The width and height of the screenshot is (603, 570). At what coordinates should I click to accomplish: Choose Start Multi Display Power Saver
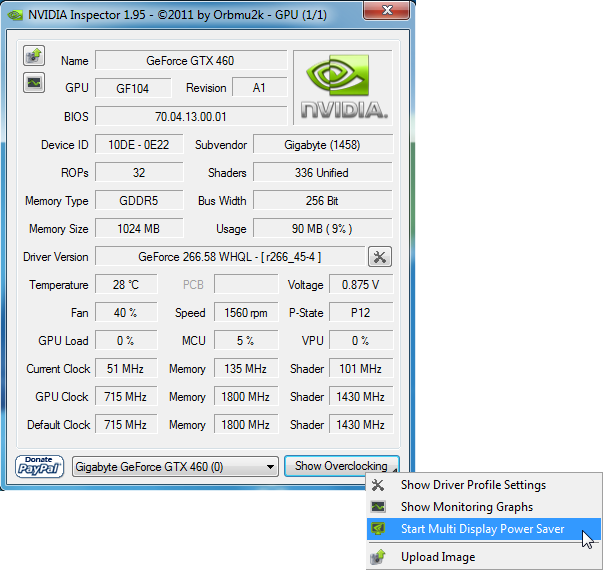pyautogui.click(x=484, y=529)
